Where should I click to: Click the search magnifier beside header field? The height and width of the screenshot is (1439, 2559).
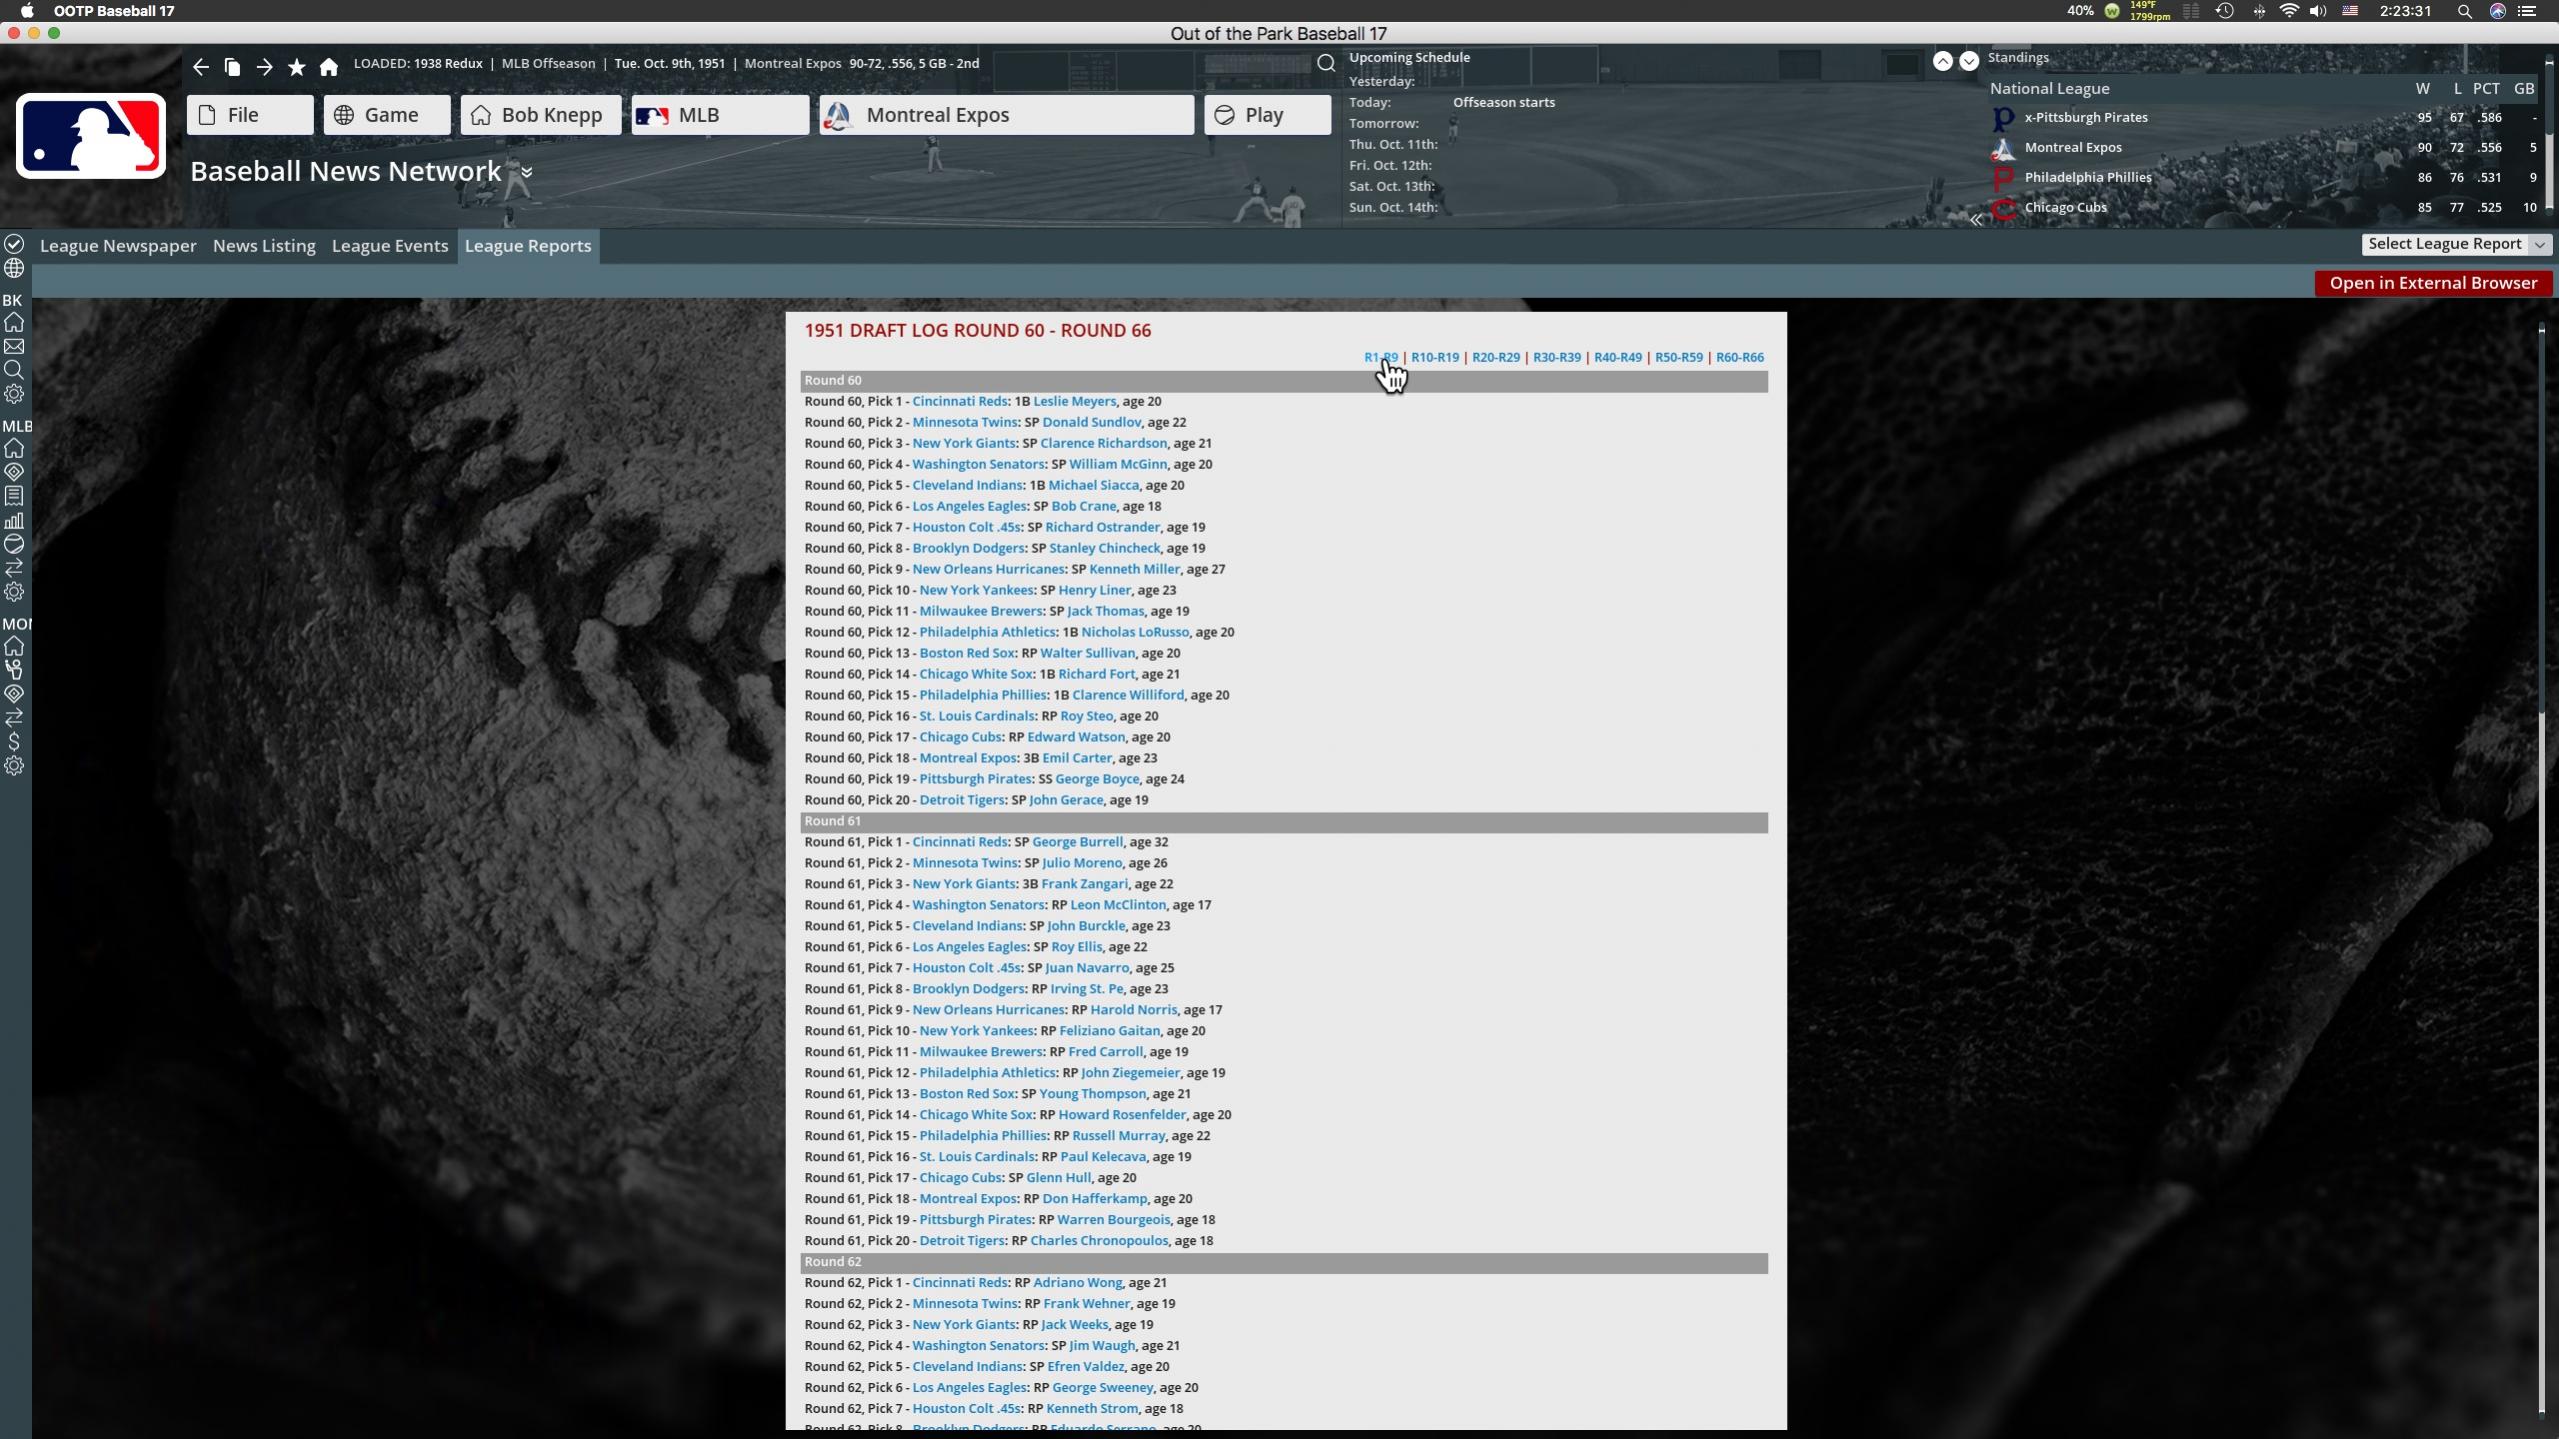point(1326,64)
